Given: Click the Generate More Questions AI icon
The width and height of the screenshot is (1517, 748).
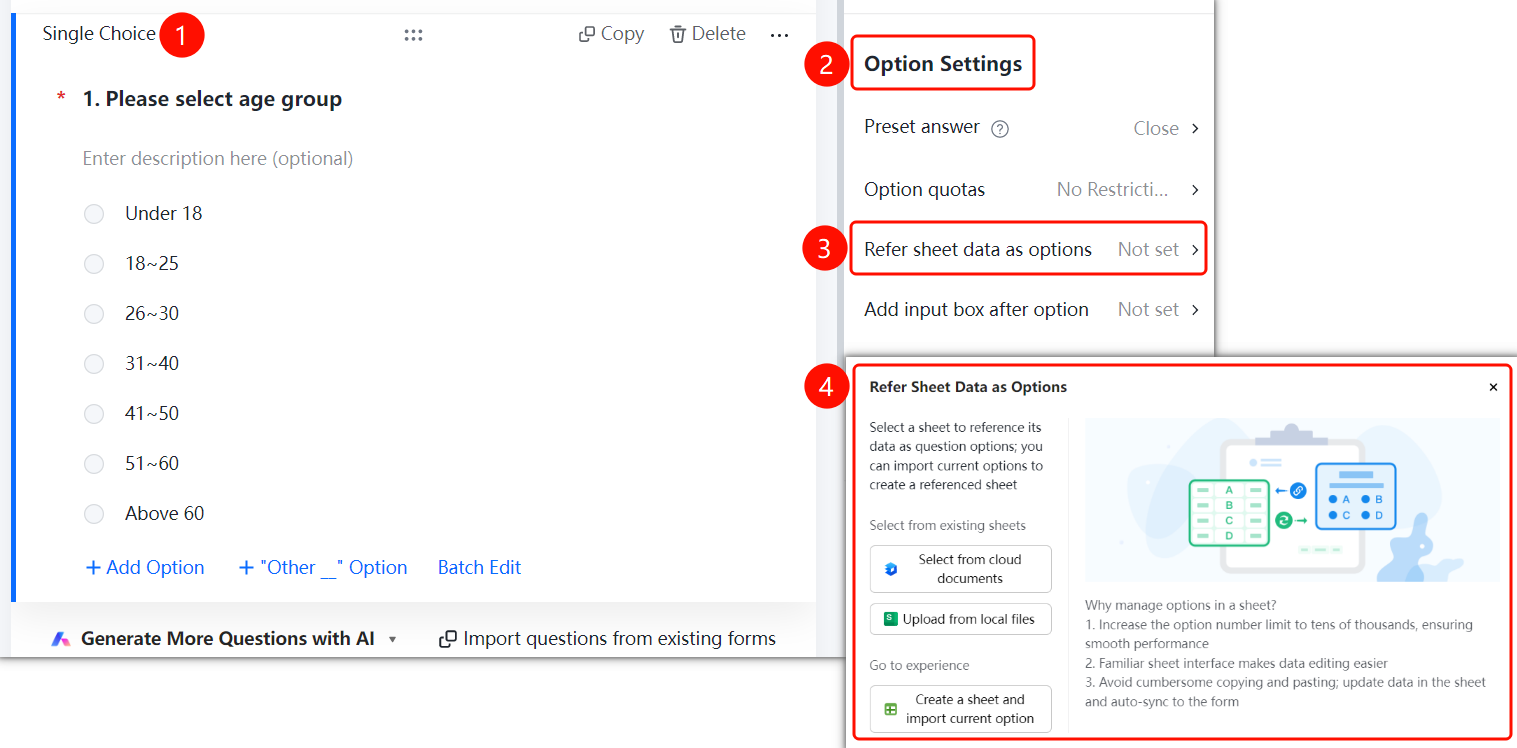Looking at the screenshot, I should [61, 639].
